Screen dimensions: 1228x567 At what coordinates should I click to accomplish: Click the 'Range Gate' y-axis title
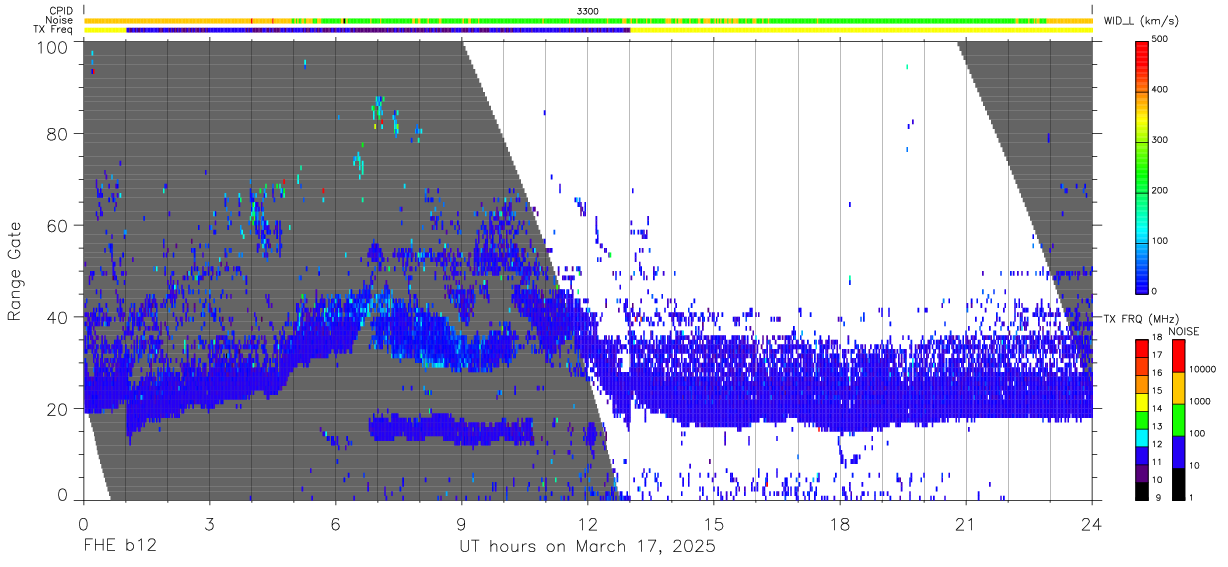[15, 271]
